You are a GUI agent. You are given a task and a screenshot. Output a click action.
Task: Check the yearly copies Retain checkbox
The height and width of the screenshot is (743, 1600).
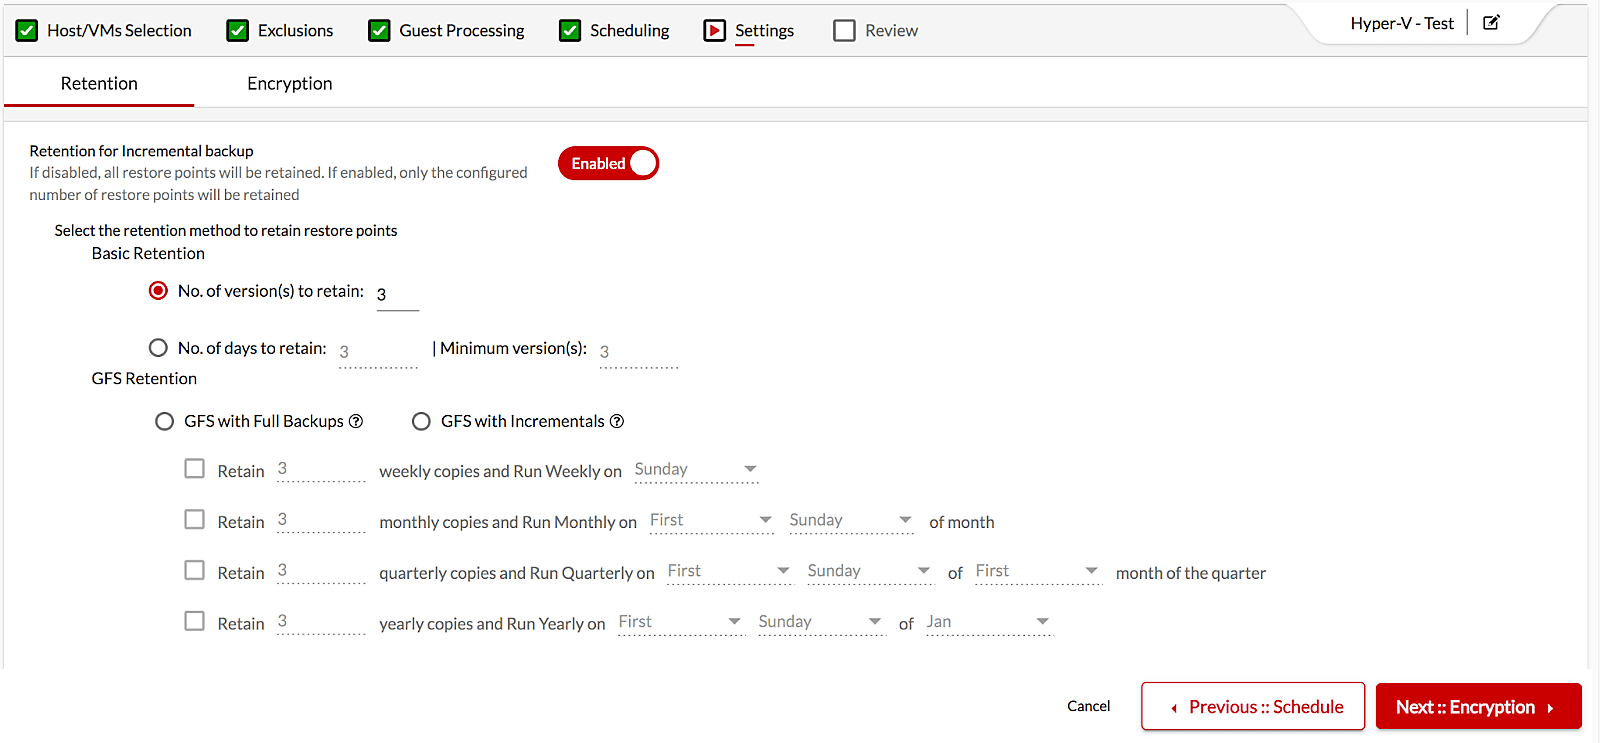[x=195, y=621]
